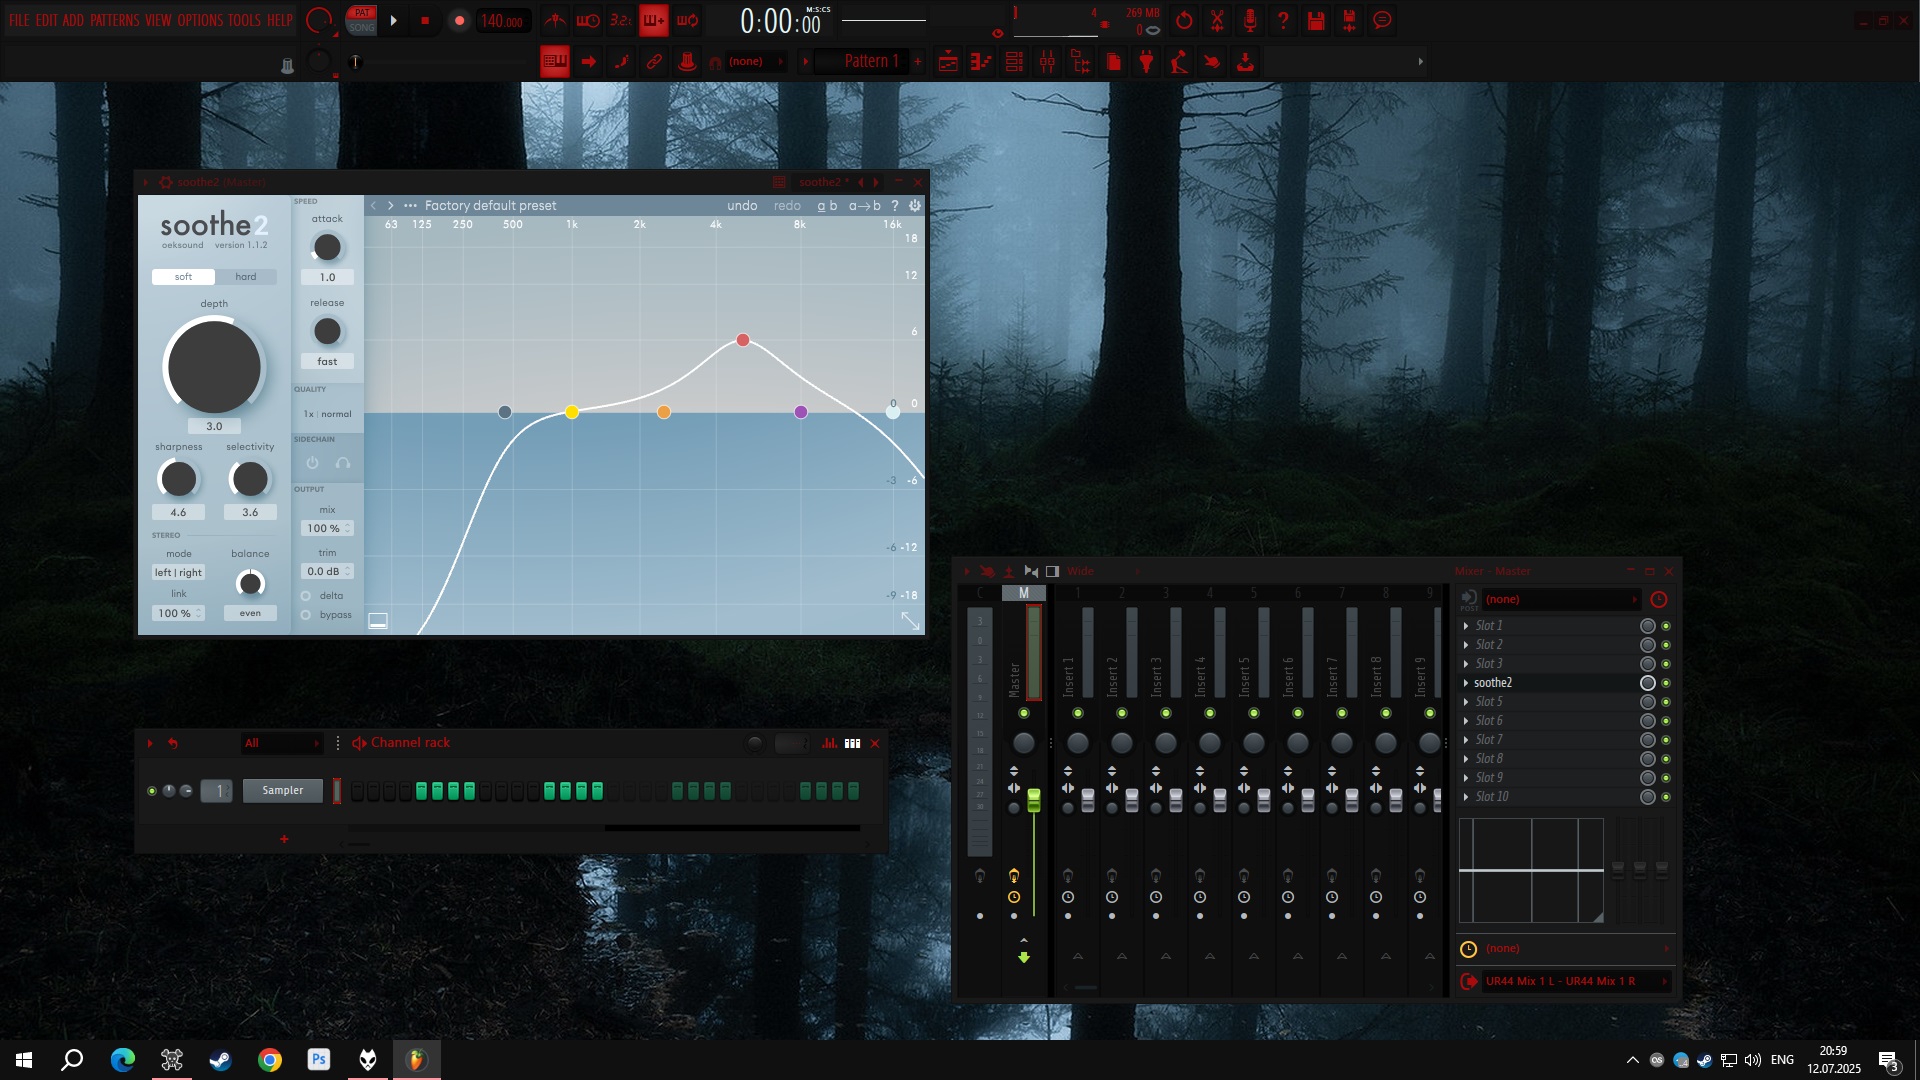Open the channel filter All dropdown

coord(282,743)
